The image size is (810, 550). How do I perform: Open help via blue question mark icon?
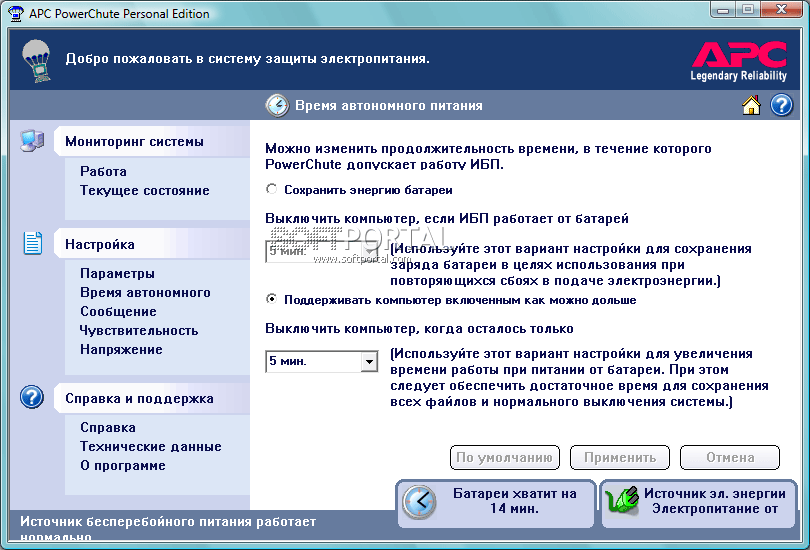[x=782, y=105]
